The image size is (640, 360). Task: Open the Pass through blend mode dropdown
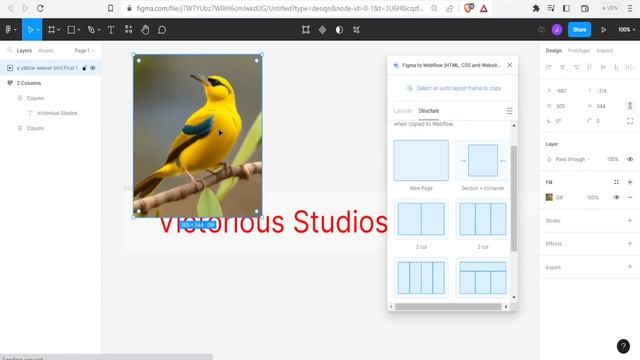[572, 159]
